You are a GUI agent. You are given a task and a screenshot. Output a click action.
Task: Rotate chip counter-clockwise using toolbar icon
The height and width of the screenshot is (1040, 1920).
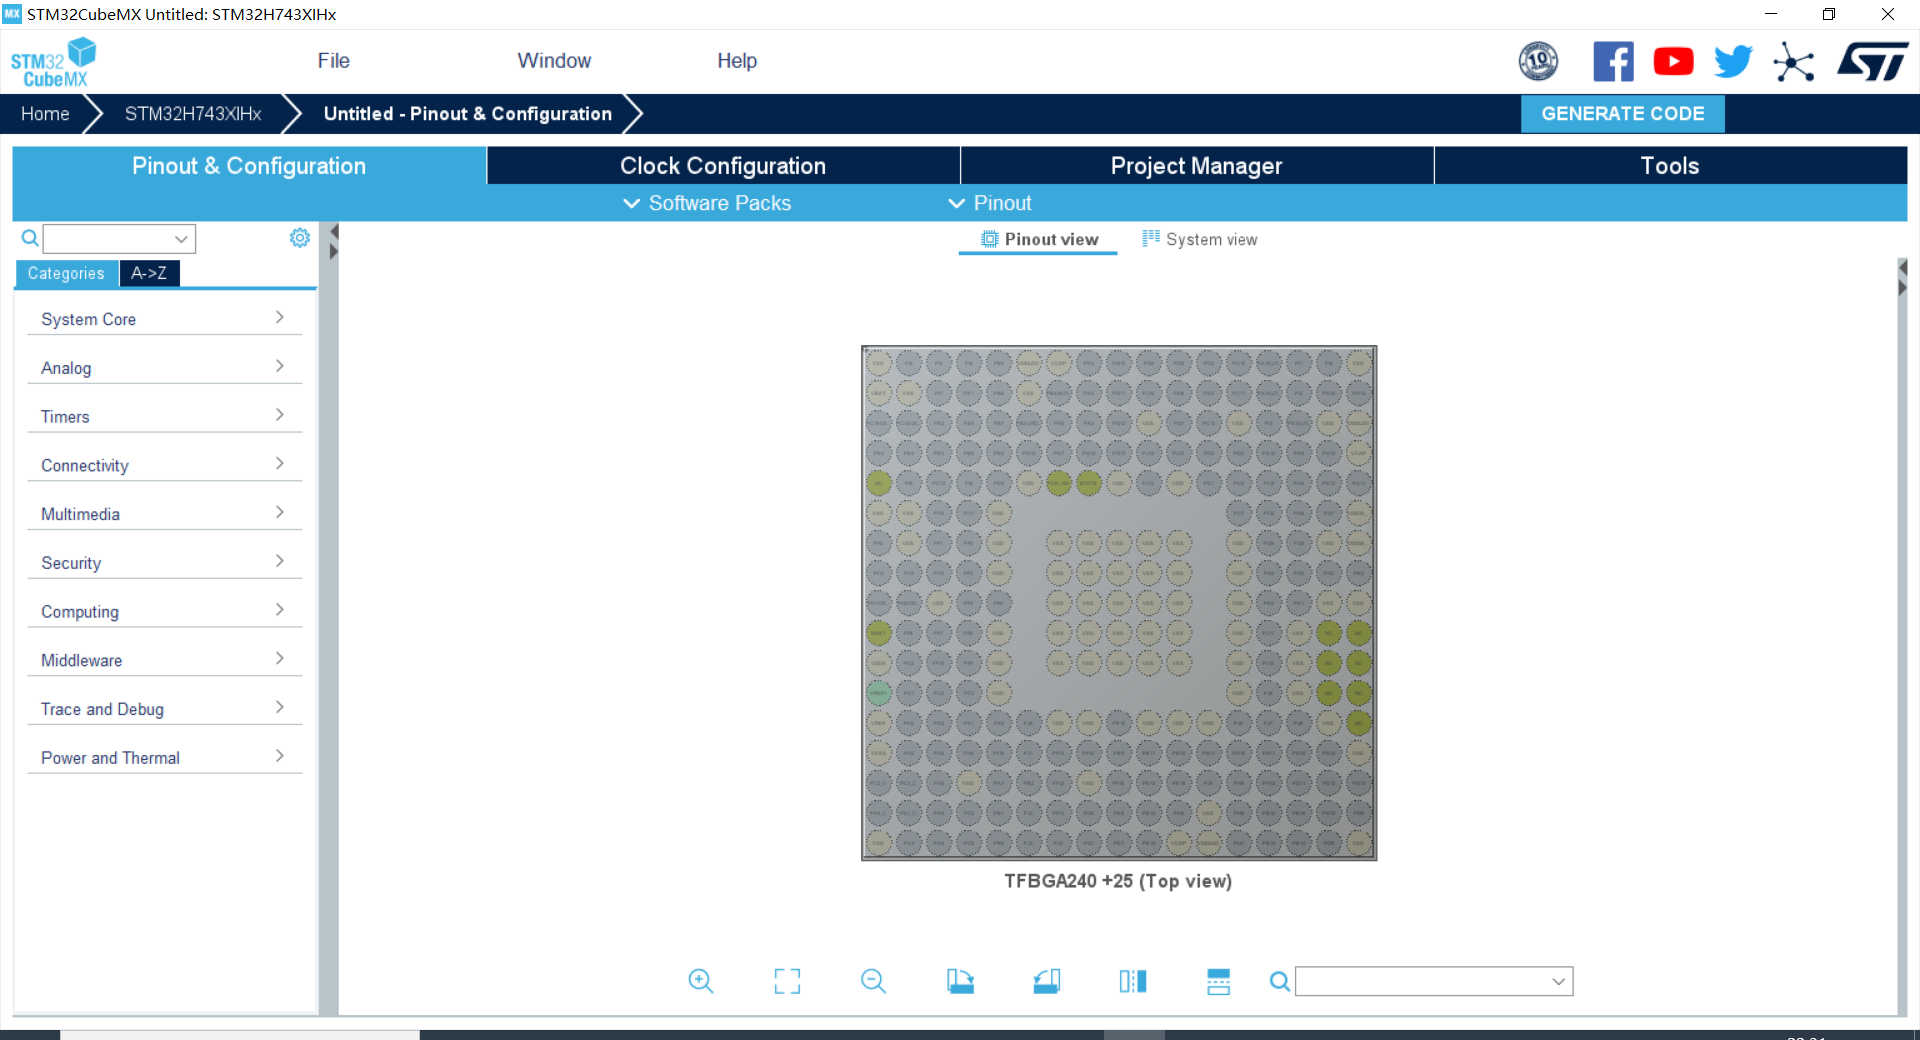click(x=1047, y=981)
